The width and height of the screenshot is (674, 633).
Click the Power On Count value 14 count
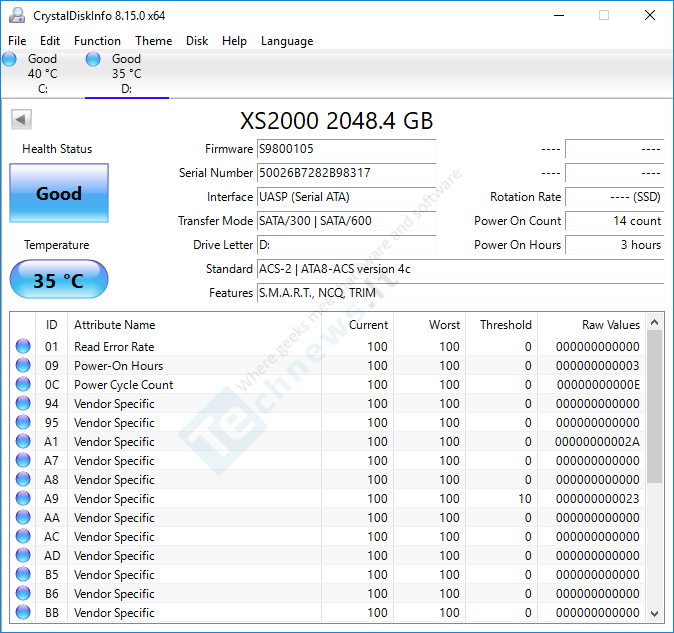pyautogui.click(x=615, y=221)
